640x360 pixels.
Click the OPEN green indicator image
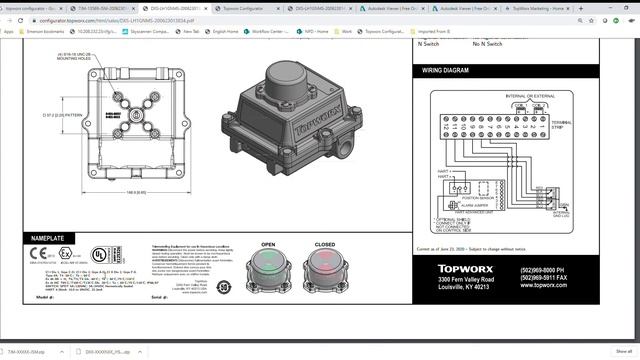[x=269, y=271]
